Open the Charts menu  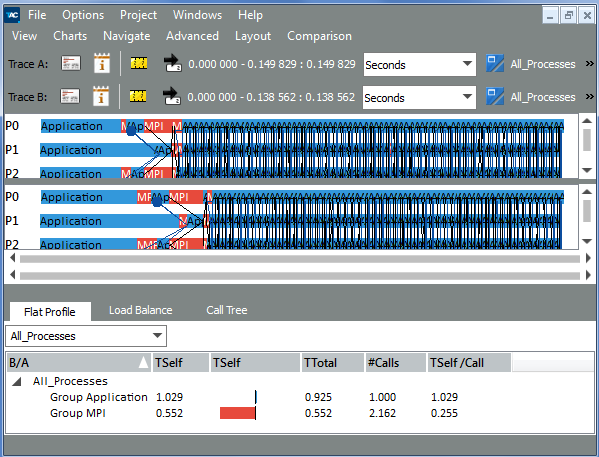(x=70, y=36)
